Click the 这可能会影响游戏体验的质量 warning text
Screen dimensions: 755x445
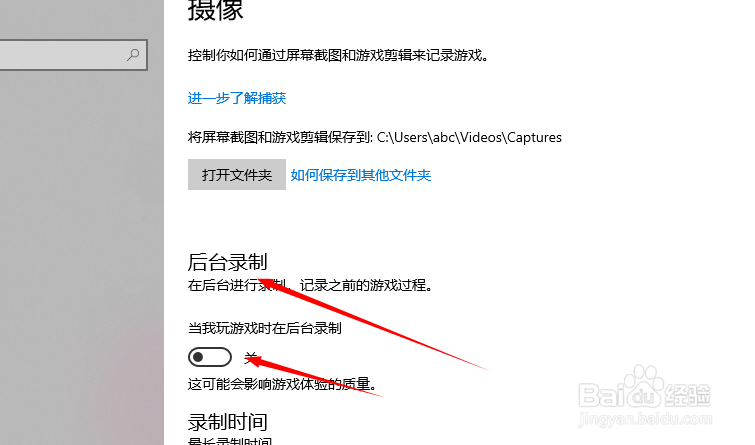pyautogui.click(x=282, y=384)
